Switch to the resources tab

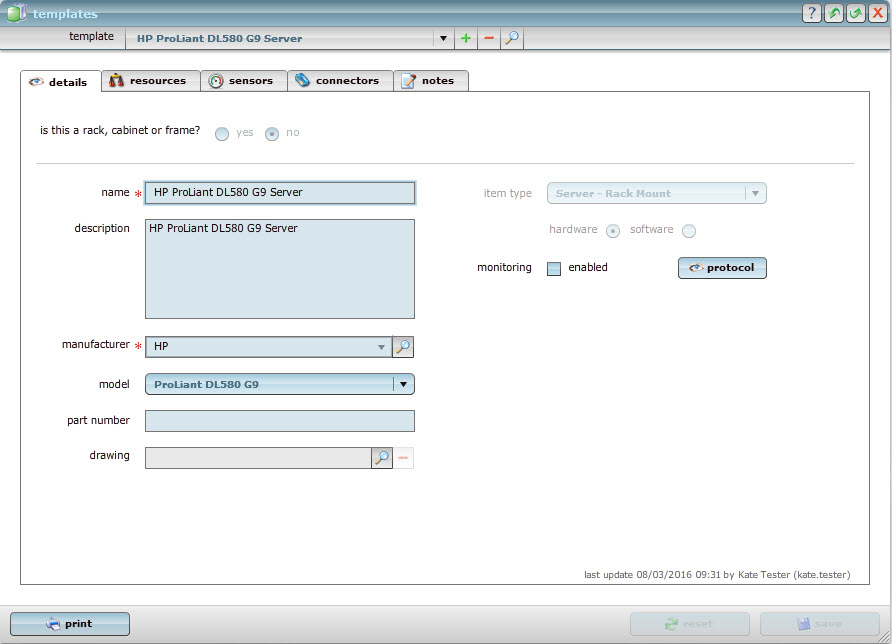(148, 81)
